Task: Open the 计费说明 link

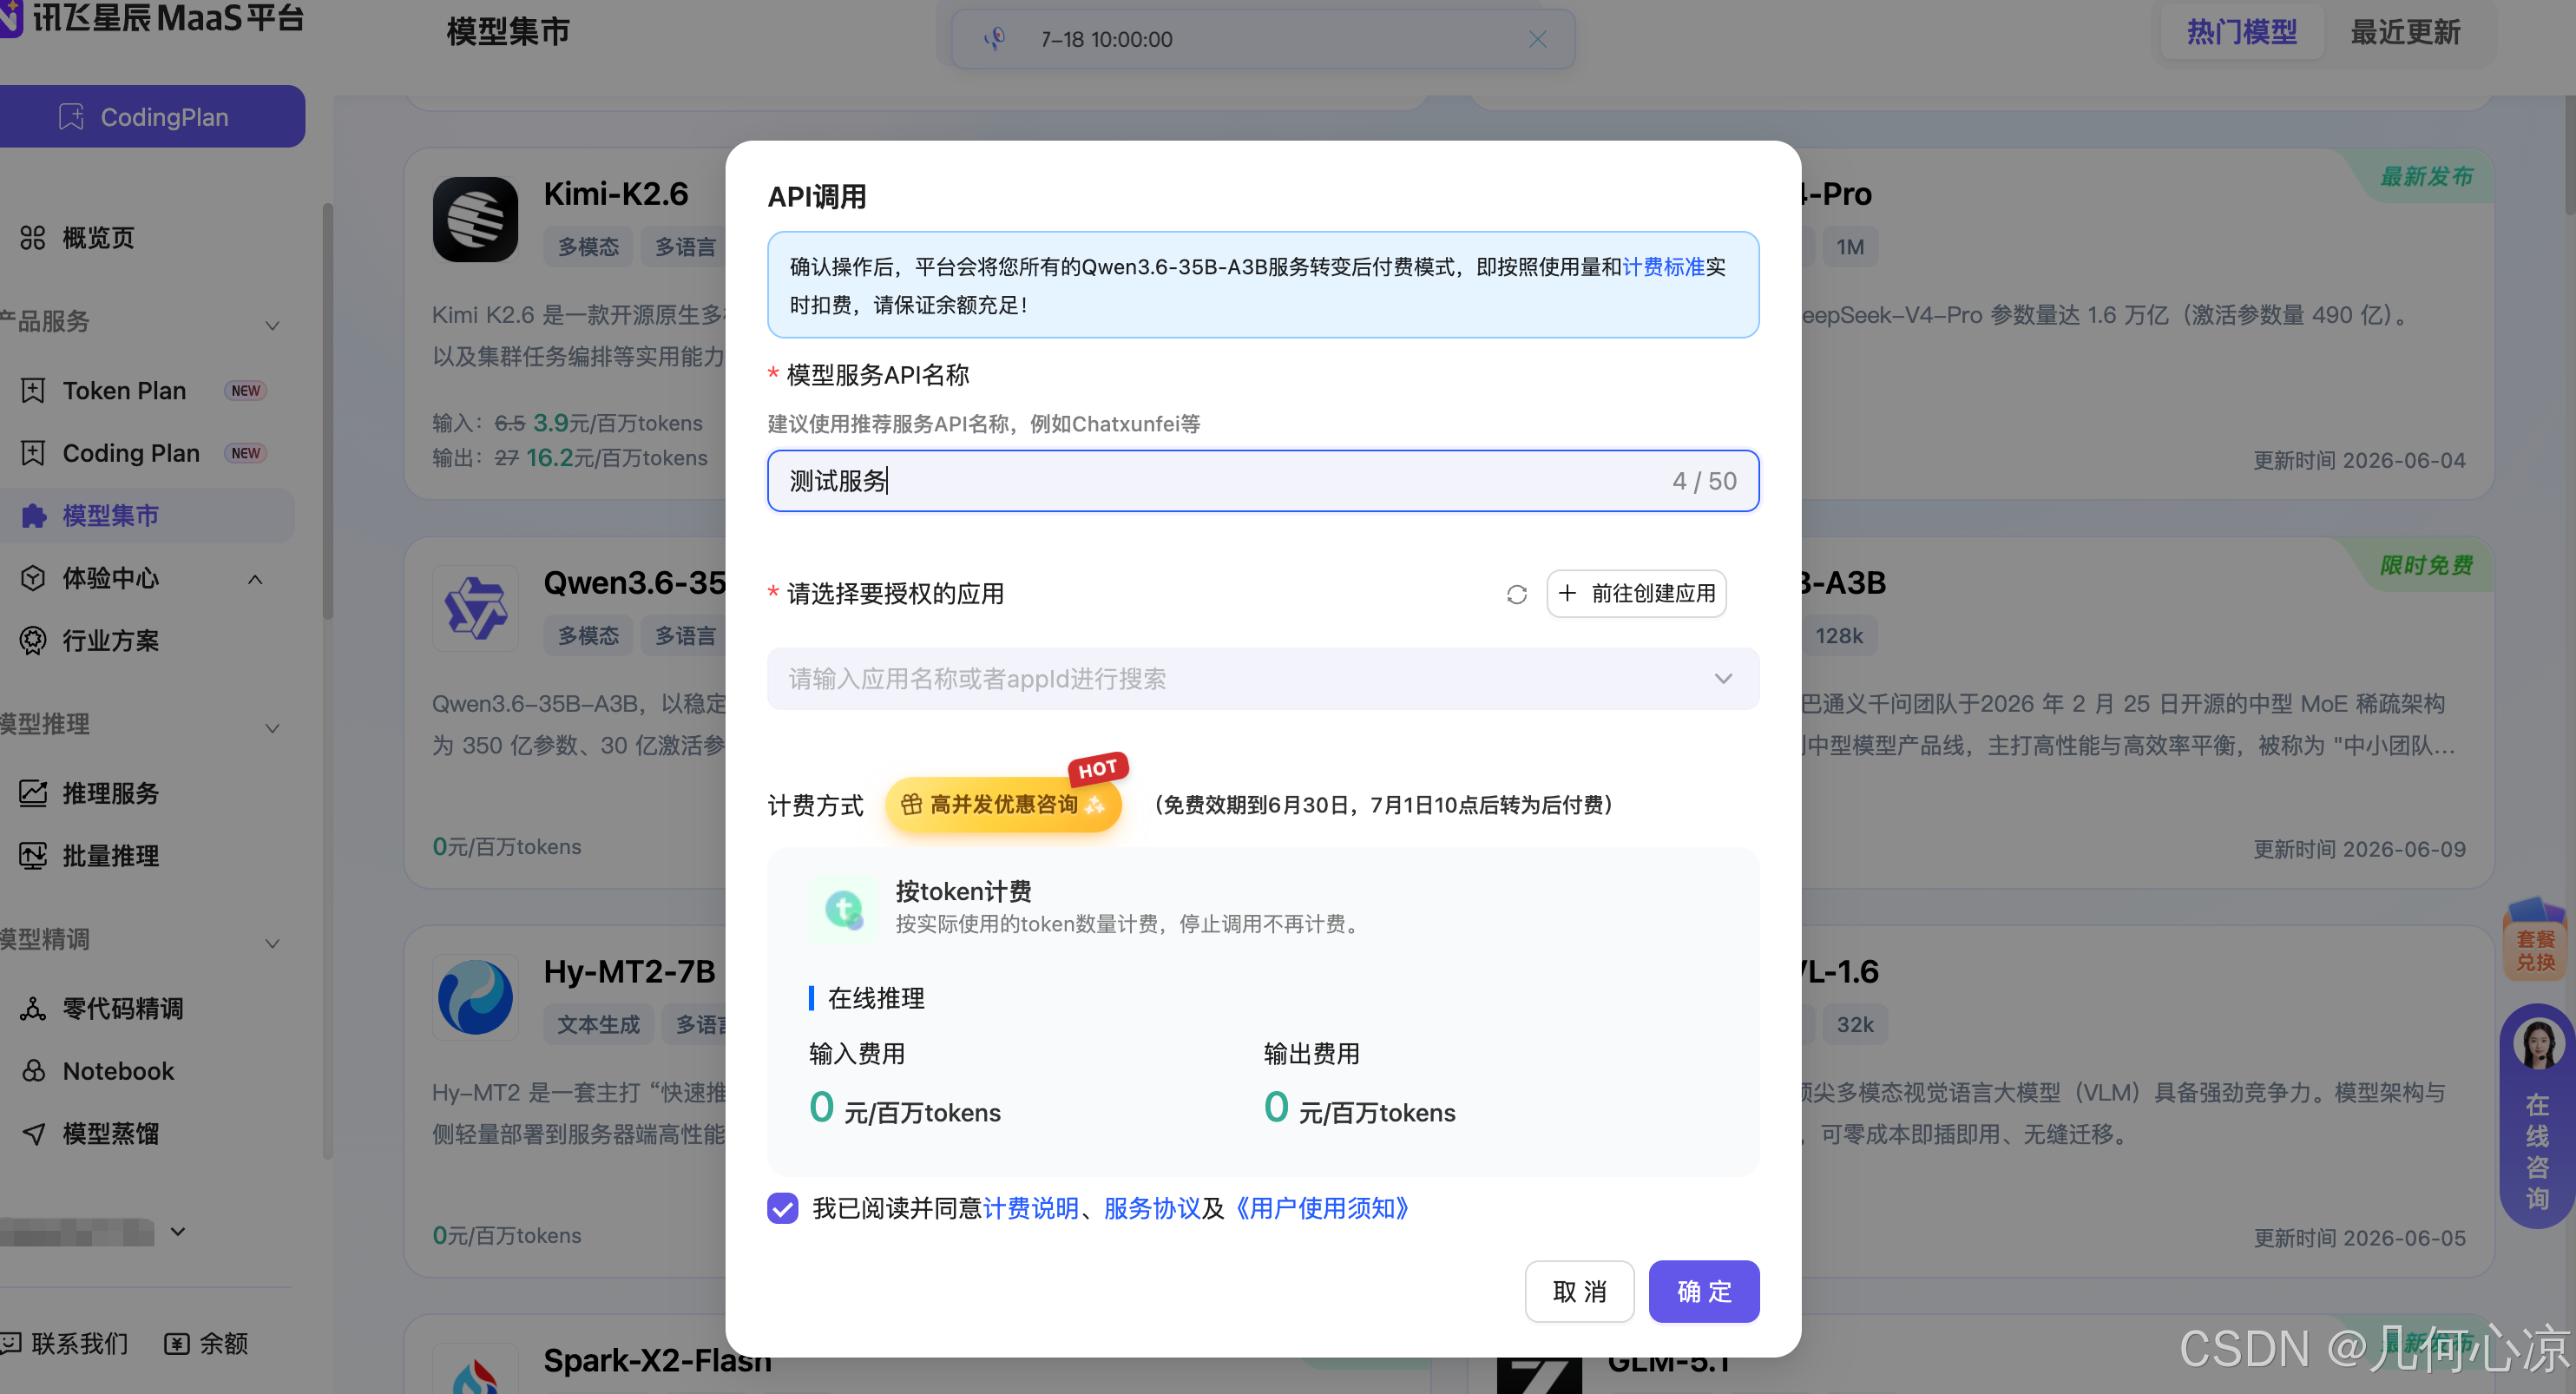Action: coord(1031,1208)
